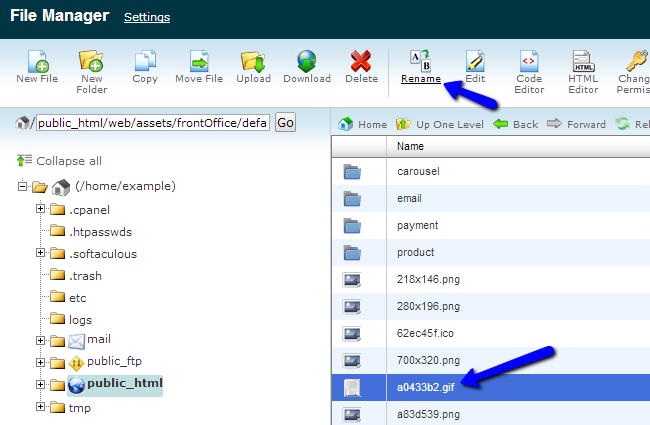The width and height of the screenshot is (650, 425).
Task: Click the 62ec45f.ico file icon
Action: pyautogui.click(x=352, y=333)
